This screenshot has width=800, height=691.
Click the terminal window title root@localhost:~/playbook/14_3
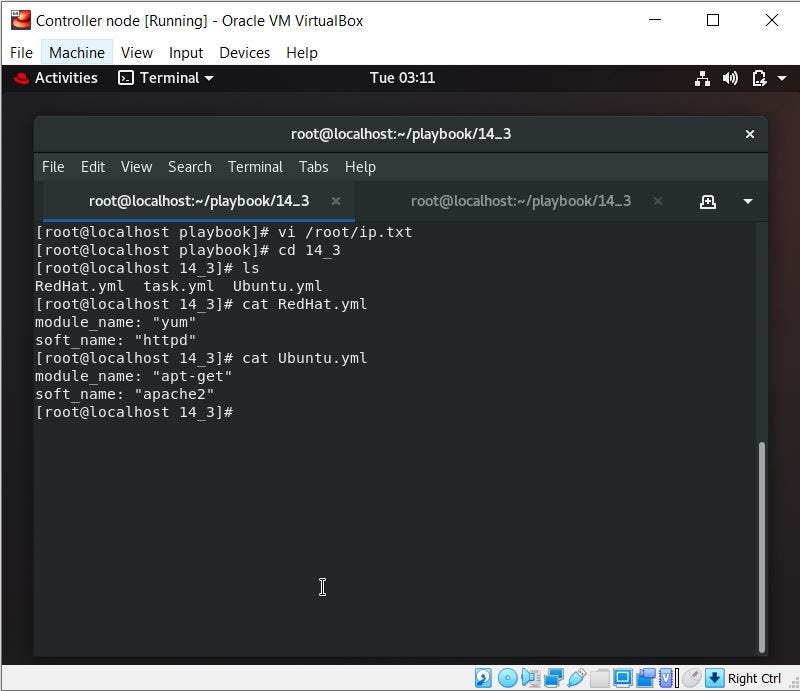401,134
